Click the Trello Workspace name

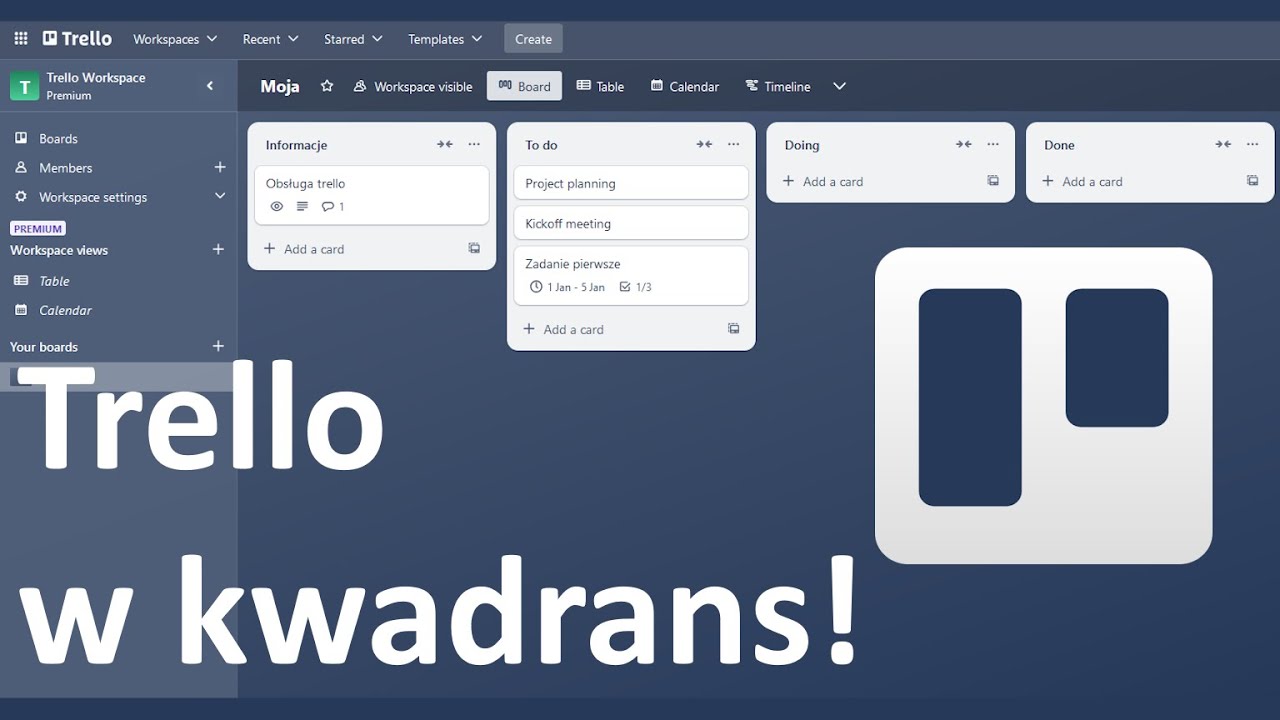click(x=96, y=78)
